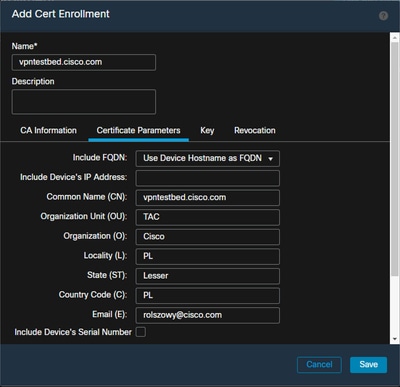Save the cert enrollment

(369, 365)
